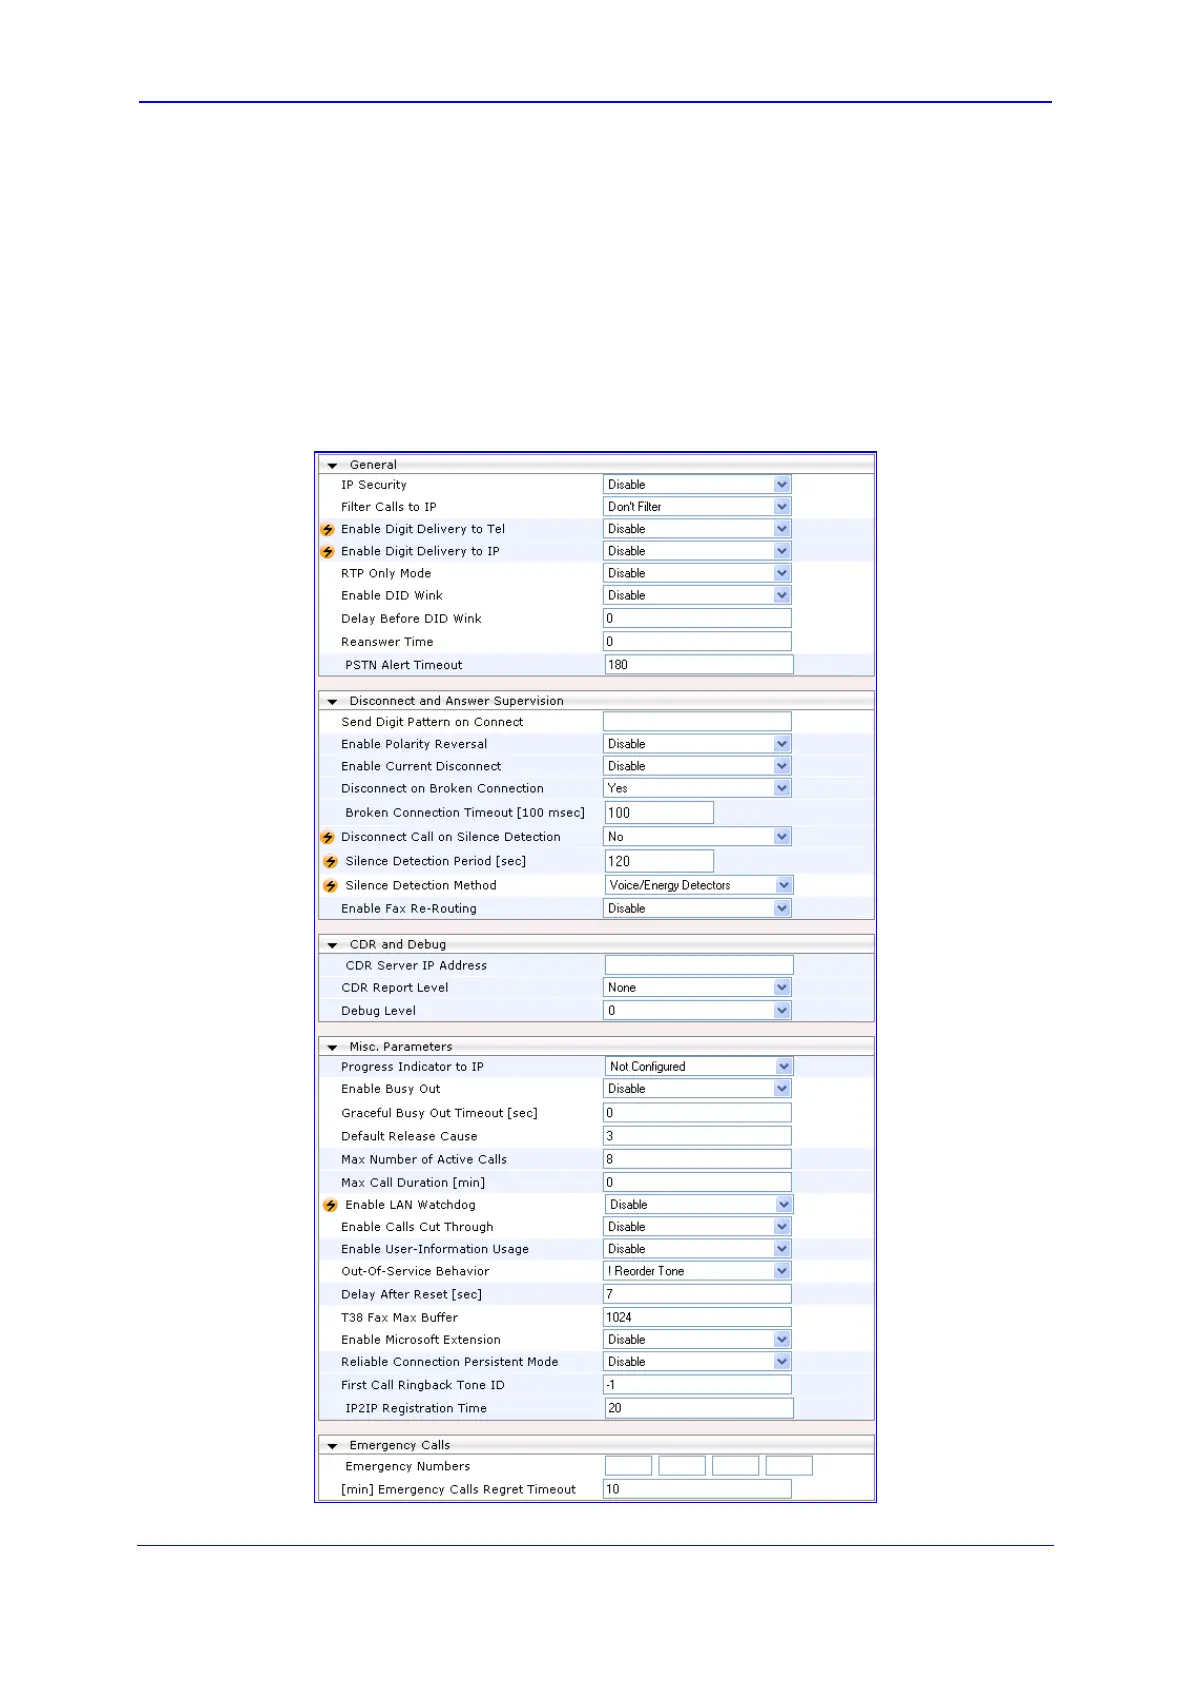
Task: Collapse the General section
Action: 333,466
